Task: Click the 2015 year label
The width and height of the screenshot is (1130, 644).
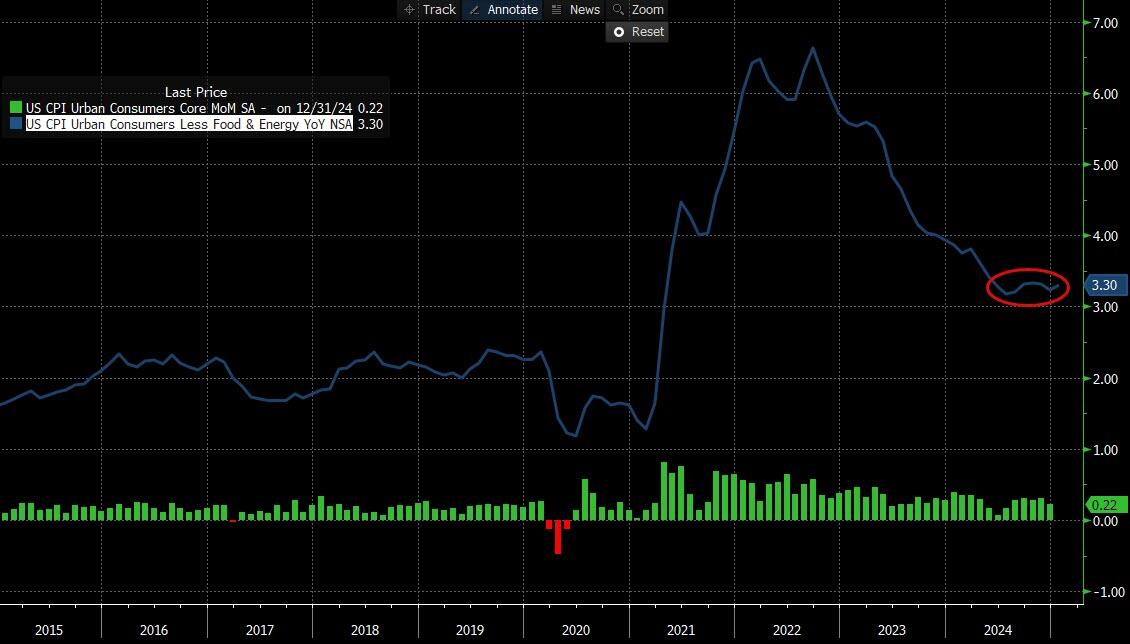Action: [x=49, y=631]
